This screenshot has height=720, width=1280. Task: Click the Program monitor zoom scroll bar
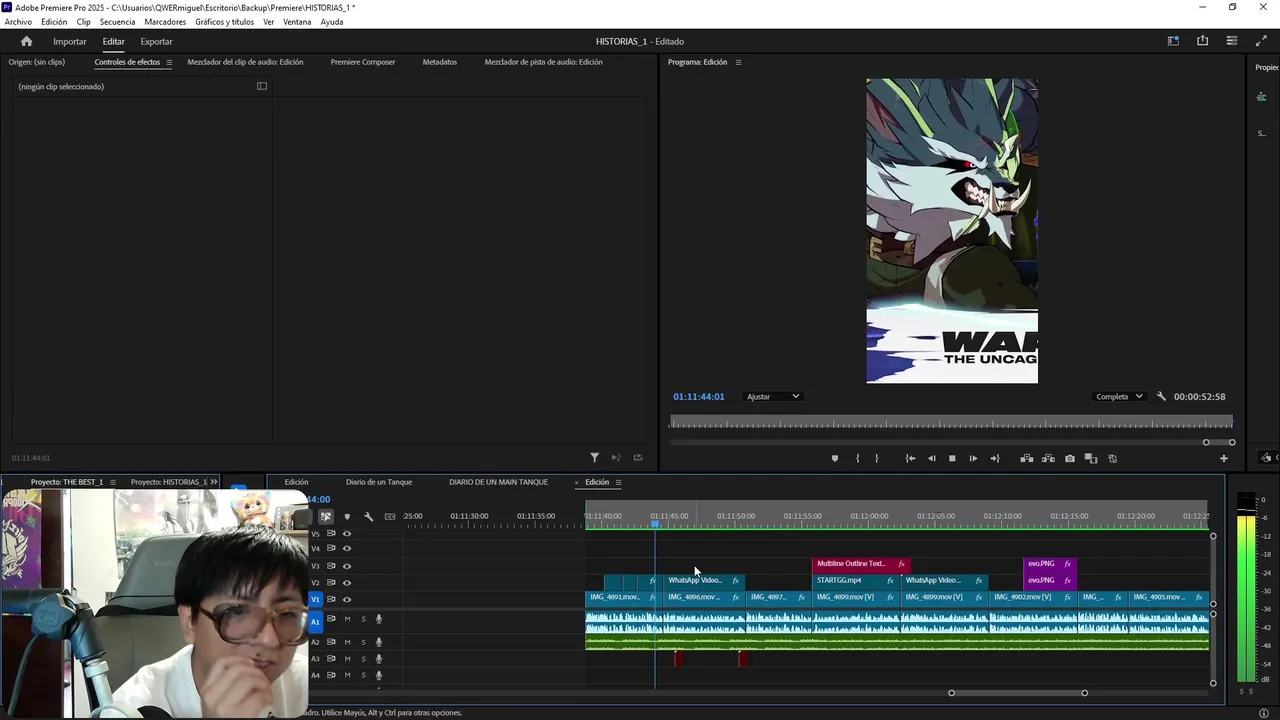(1219, 442)
